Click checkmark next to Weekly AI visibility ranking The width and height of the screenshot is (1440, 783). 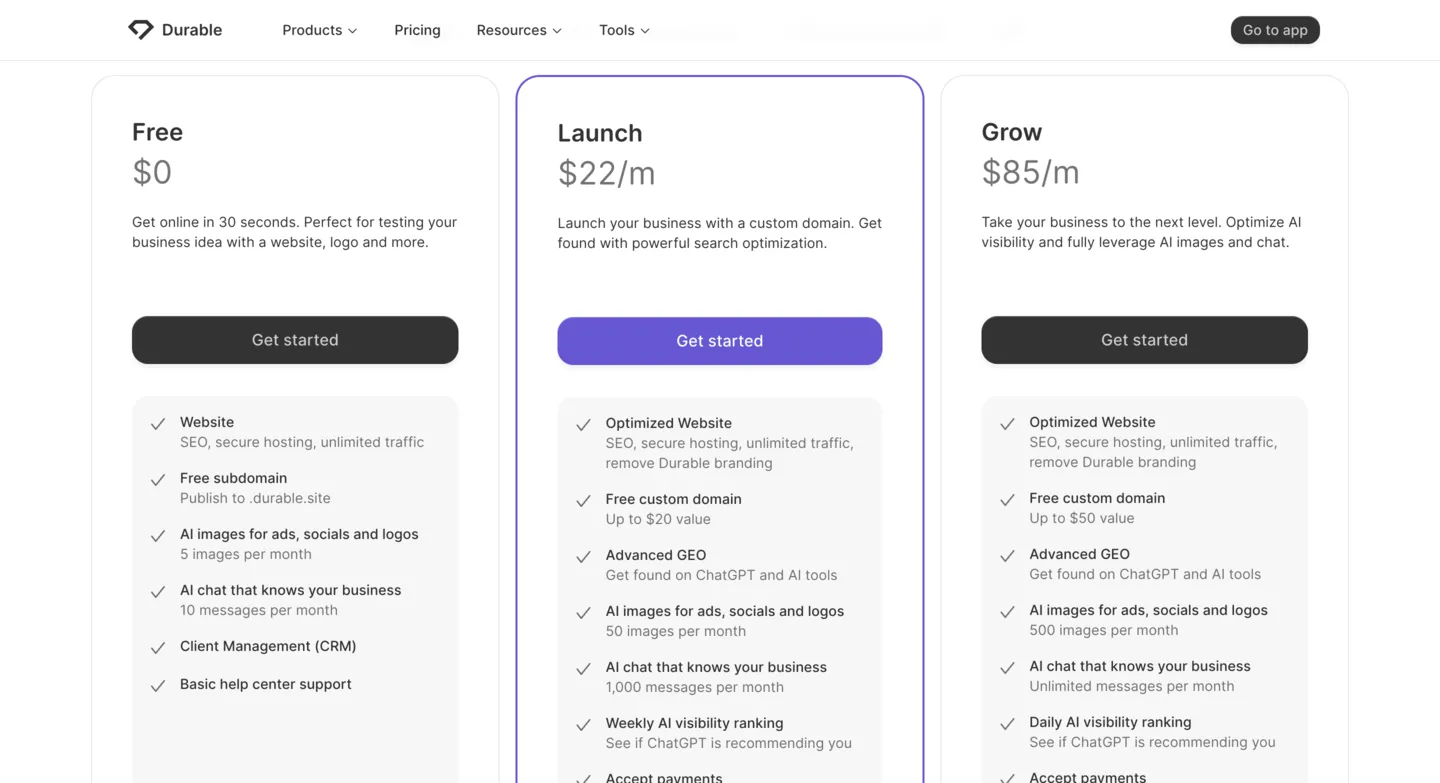[583, 725]
